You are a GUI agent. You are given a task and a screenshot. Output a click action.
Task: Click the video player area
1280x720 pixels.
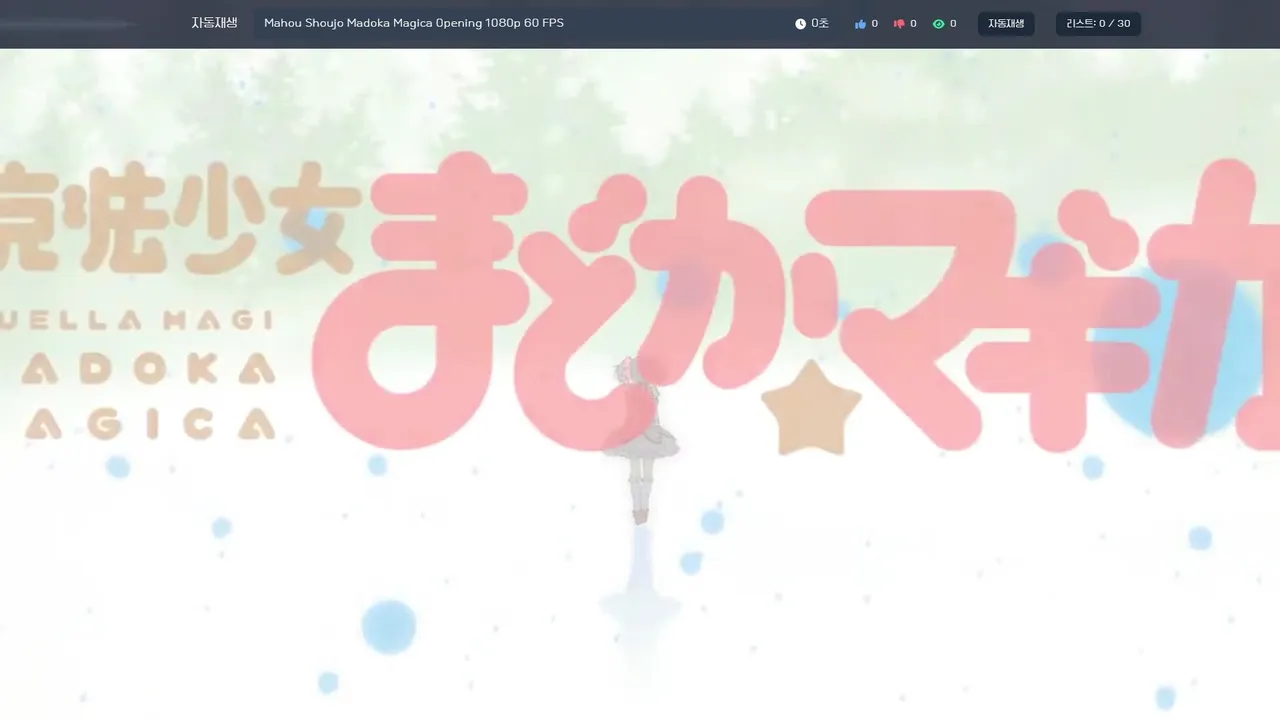(640, 384)
